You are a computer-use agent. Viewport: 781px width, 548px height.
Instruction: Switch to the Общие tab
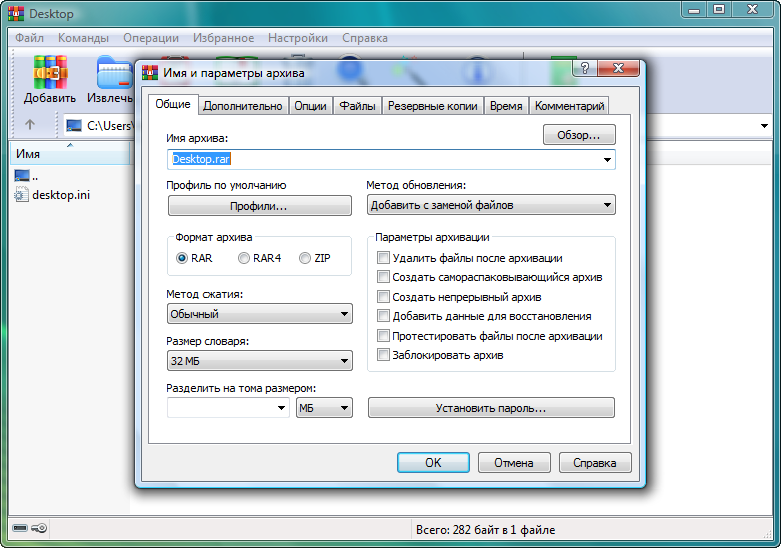[x=173, y=104]
